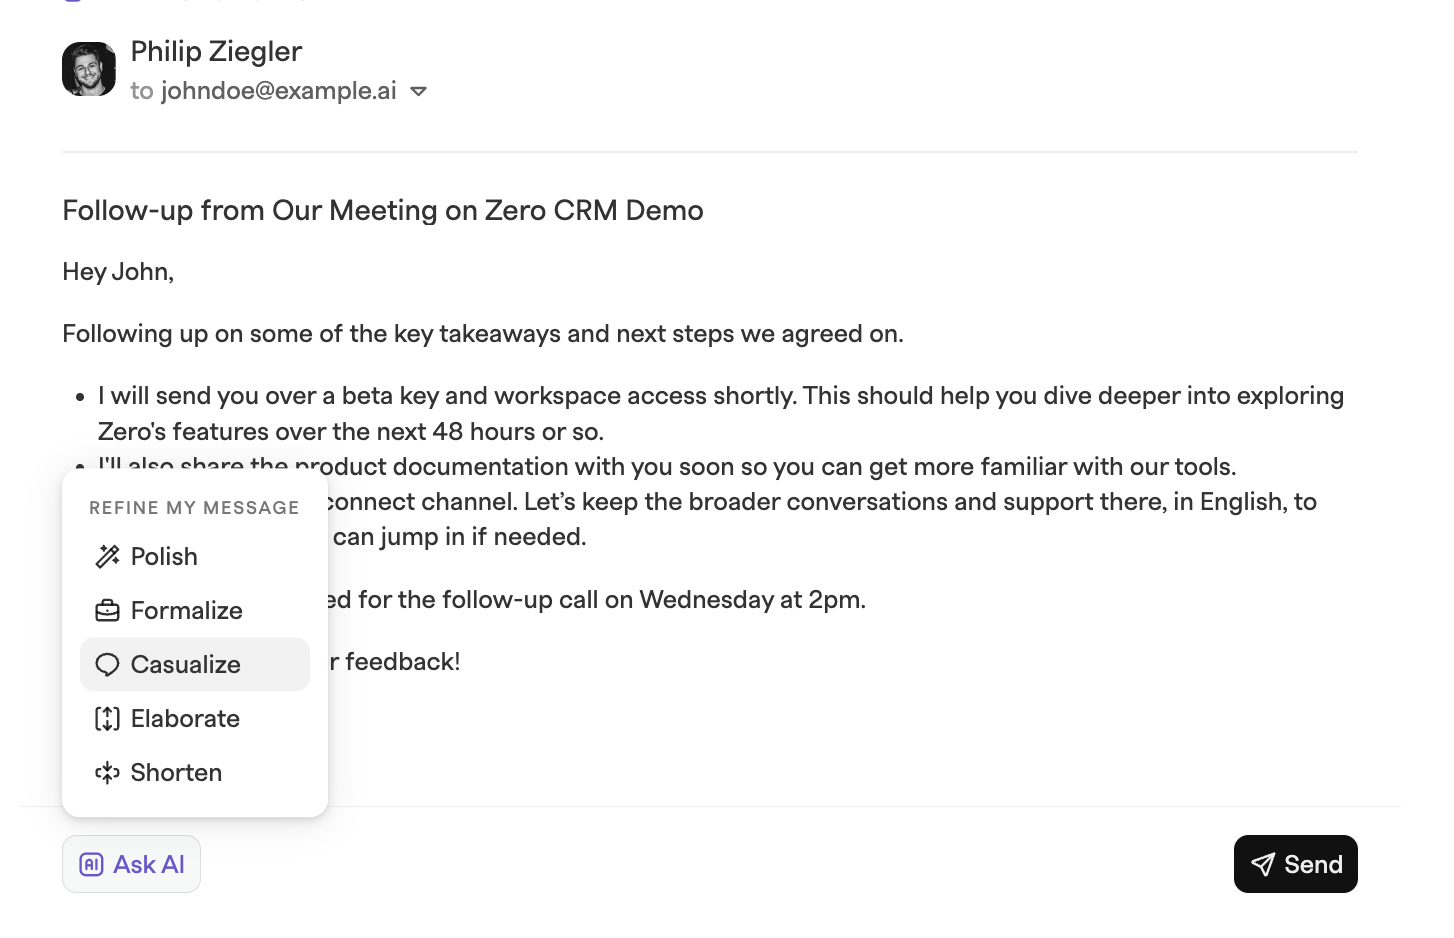The height and width of the screenshot is (938, 1454).
Task: Click the sender name Philip Ziegler
Action: pos(216,52)
